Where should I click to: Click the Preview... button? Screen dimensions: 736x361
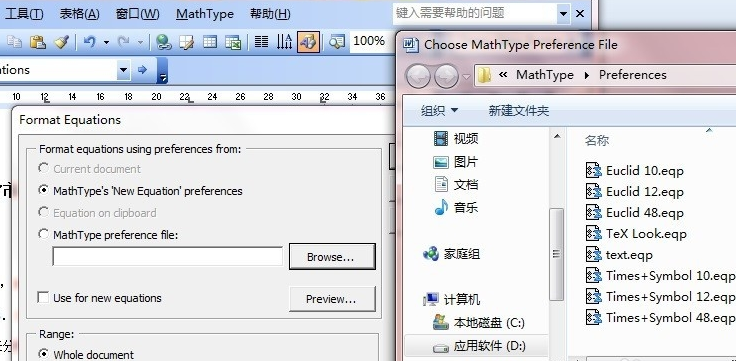(332, 299)
